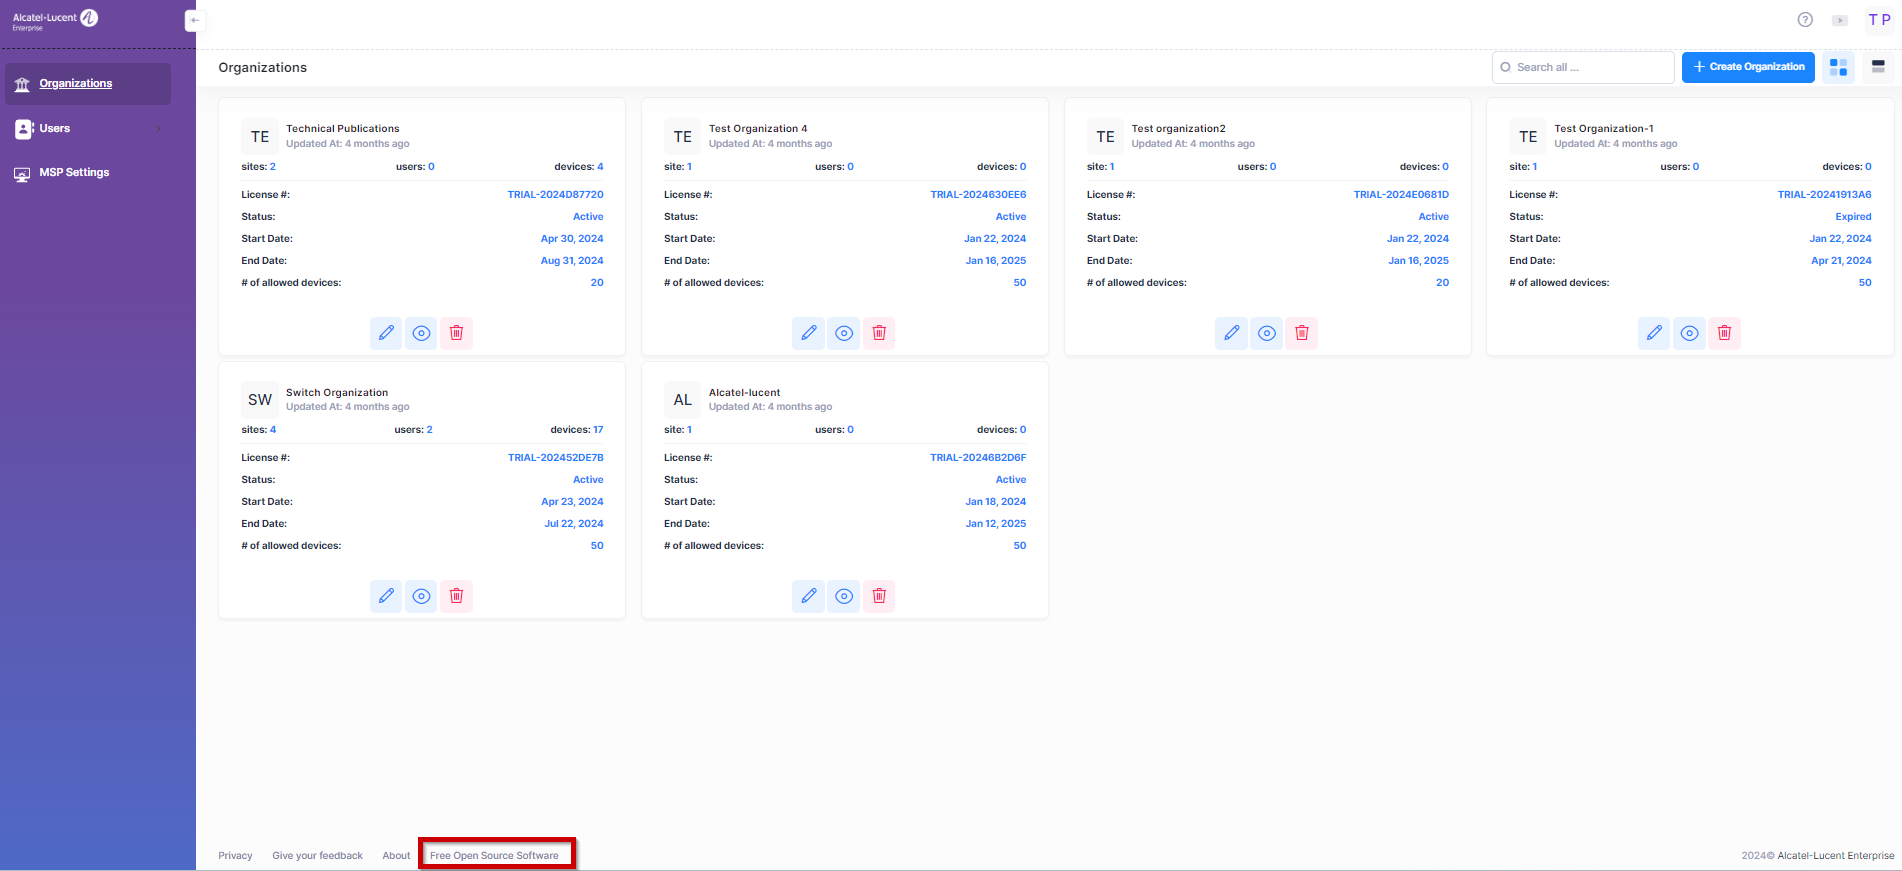Delete Test Organization-1 using trash icon
The height and width of the screenshot is (871, 1902).
[1724, 333]
